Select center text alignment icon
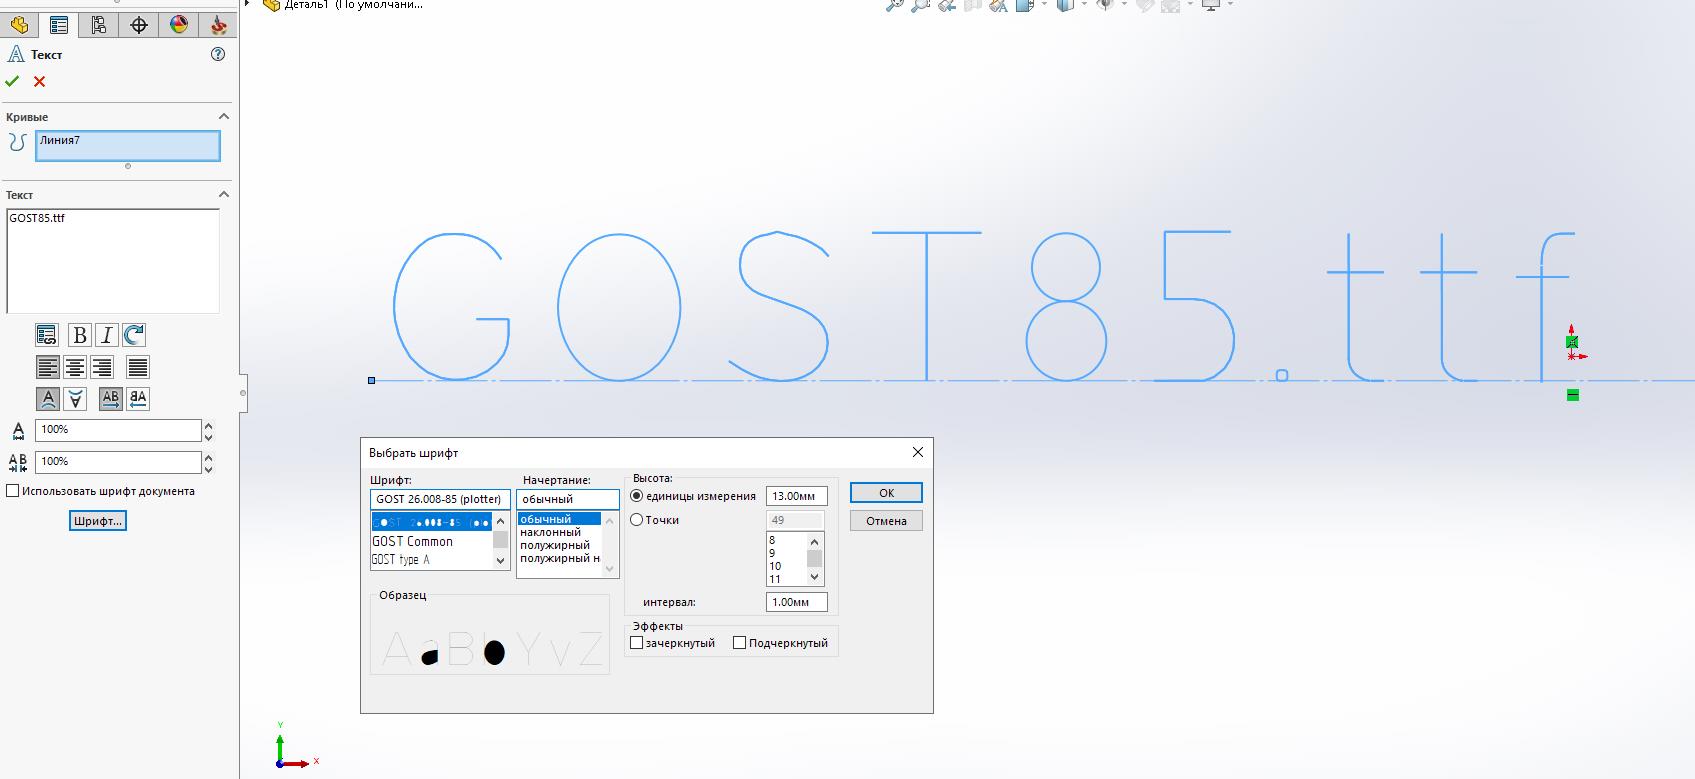 (75, 367)
